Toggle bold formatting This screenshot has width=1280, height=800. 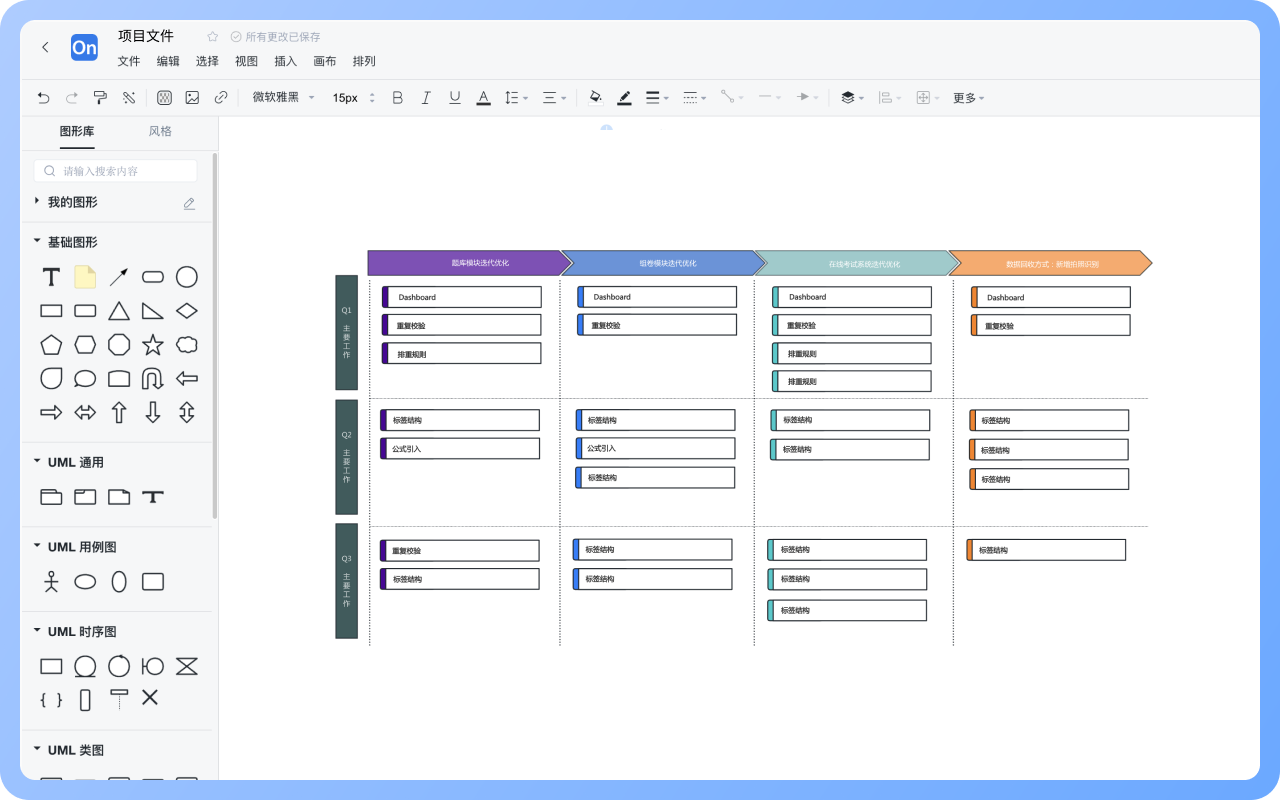(397, 98)
